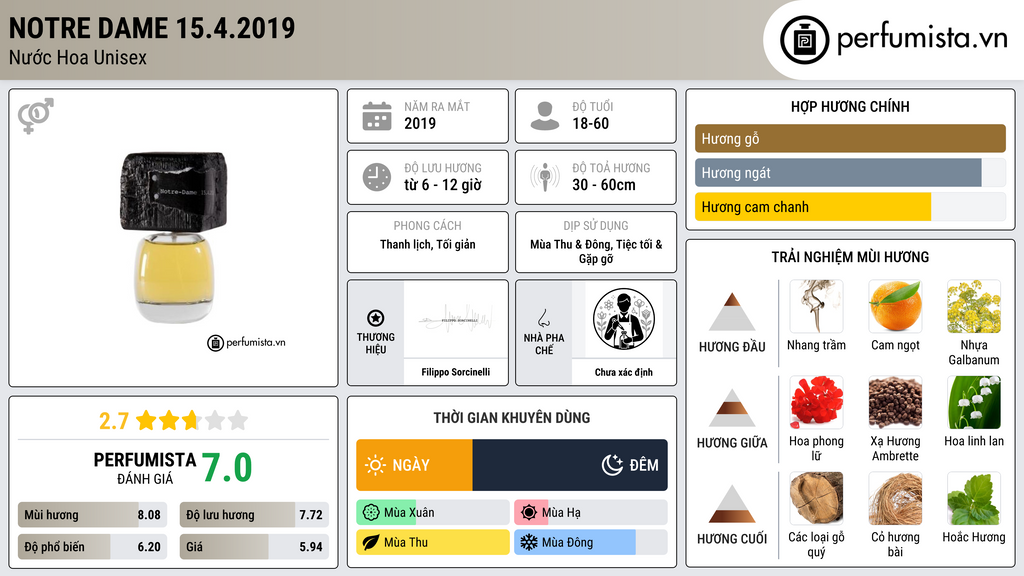1024x576 pixels.
Task: Click the 2.7 star rating stars
Action: (x=192, y=420)
